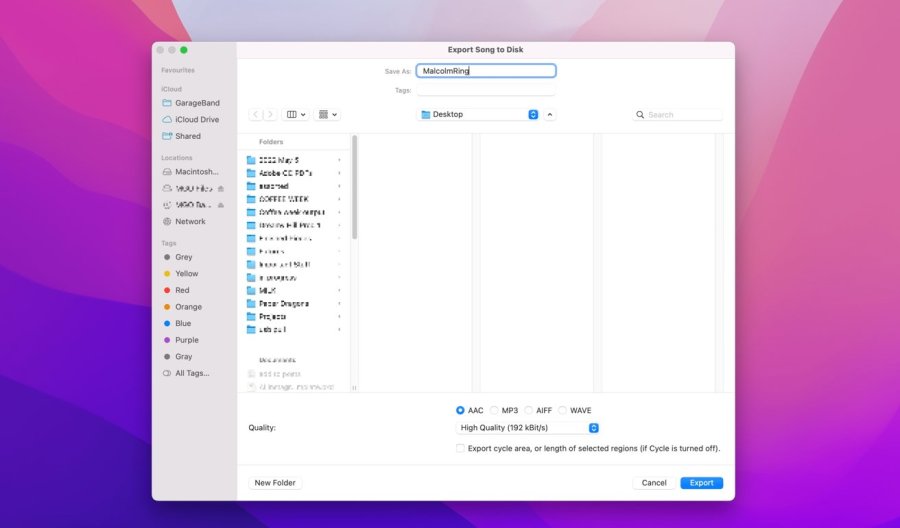Click the Paper Dragons folder icon
The height and width of the screenshot is (528, 900).
point(251,304)
